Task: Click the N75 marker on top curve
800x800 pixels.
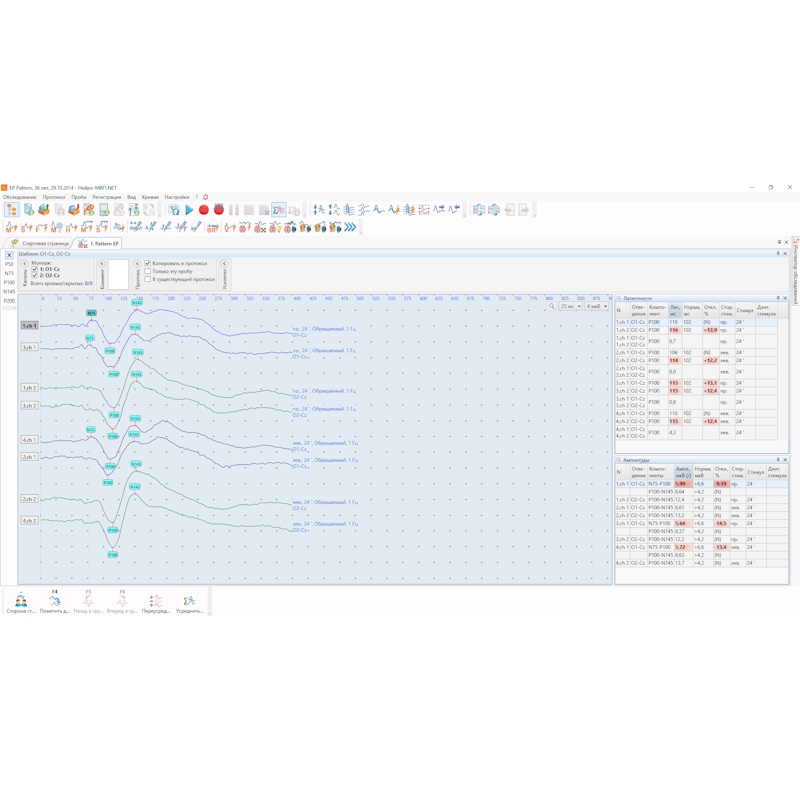Action: tap(91, 313)
